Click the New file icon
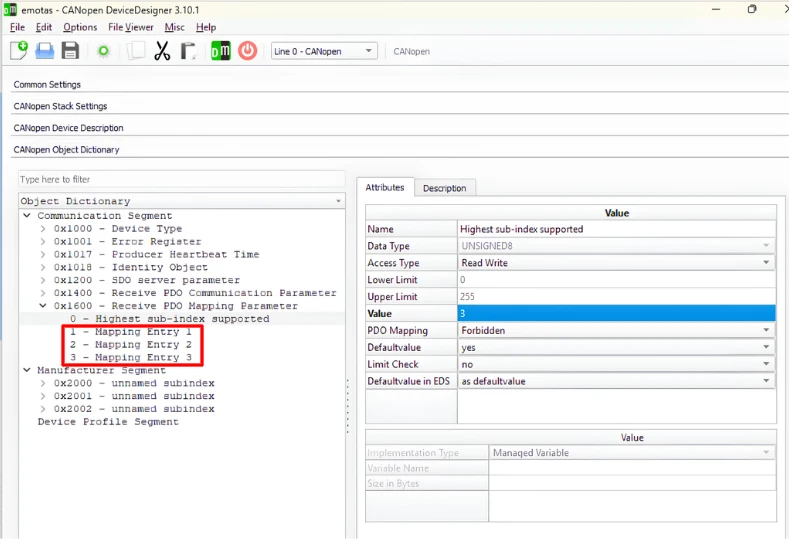 click(x=19, y=51)
